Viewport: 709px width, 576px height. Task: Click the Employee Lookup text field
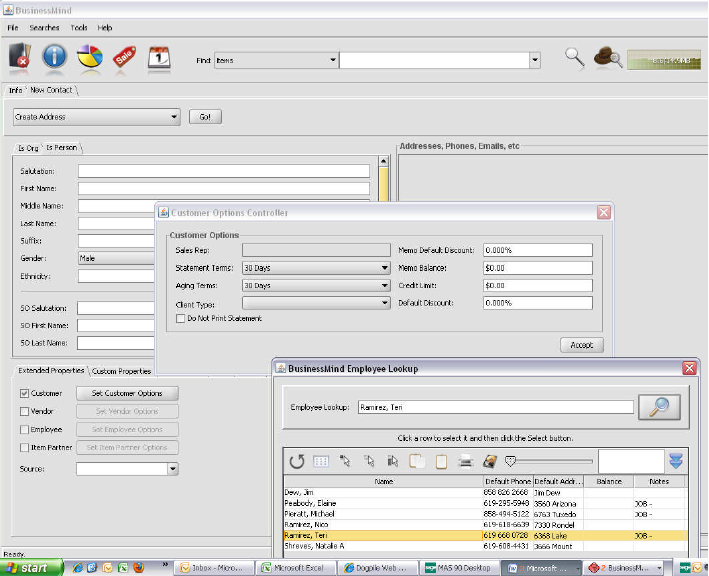[496, 407]
